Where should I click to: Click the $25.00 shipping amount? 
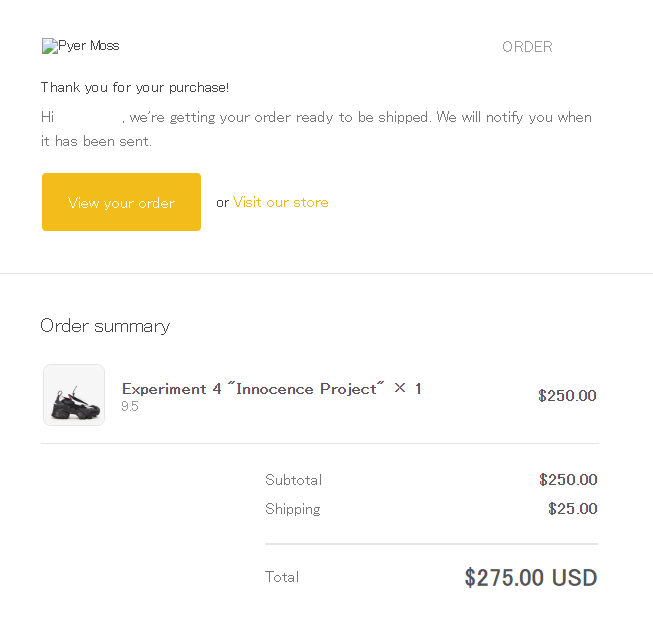(x=573, y=509)
